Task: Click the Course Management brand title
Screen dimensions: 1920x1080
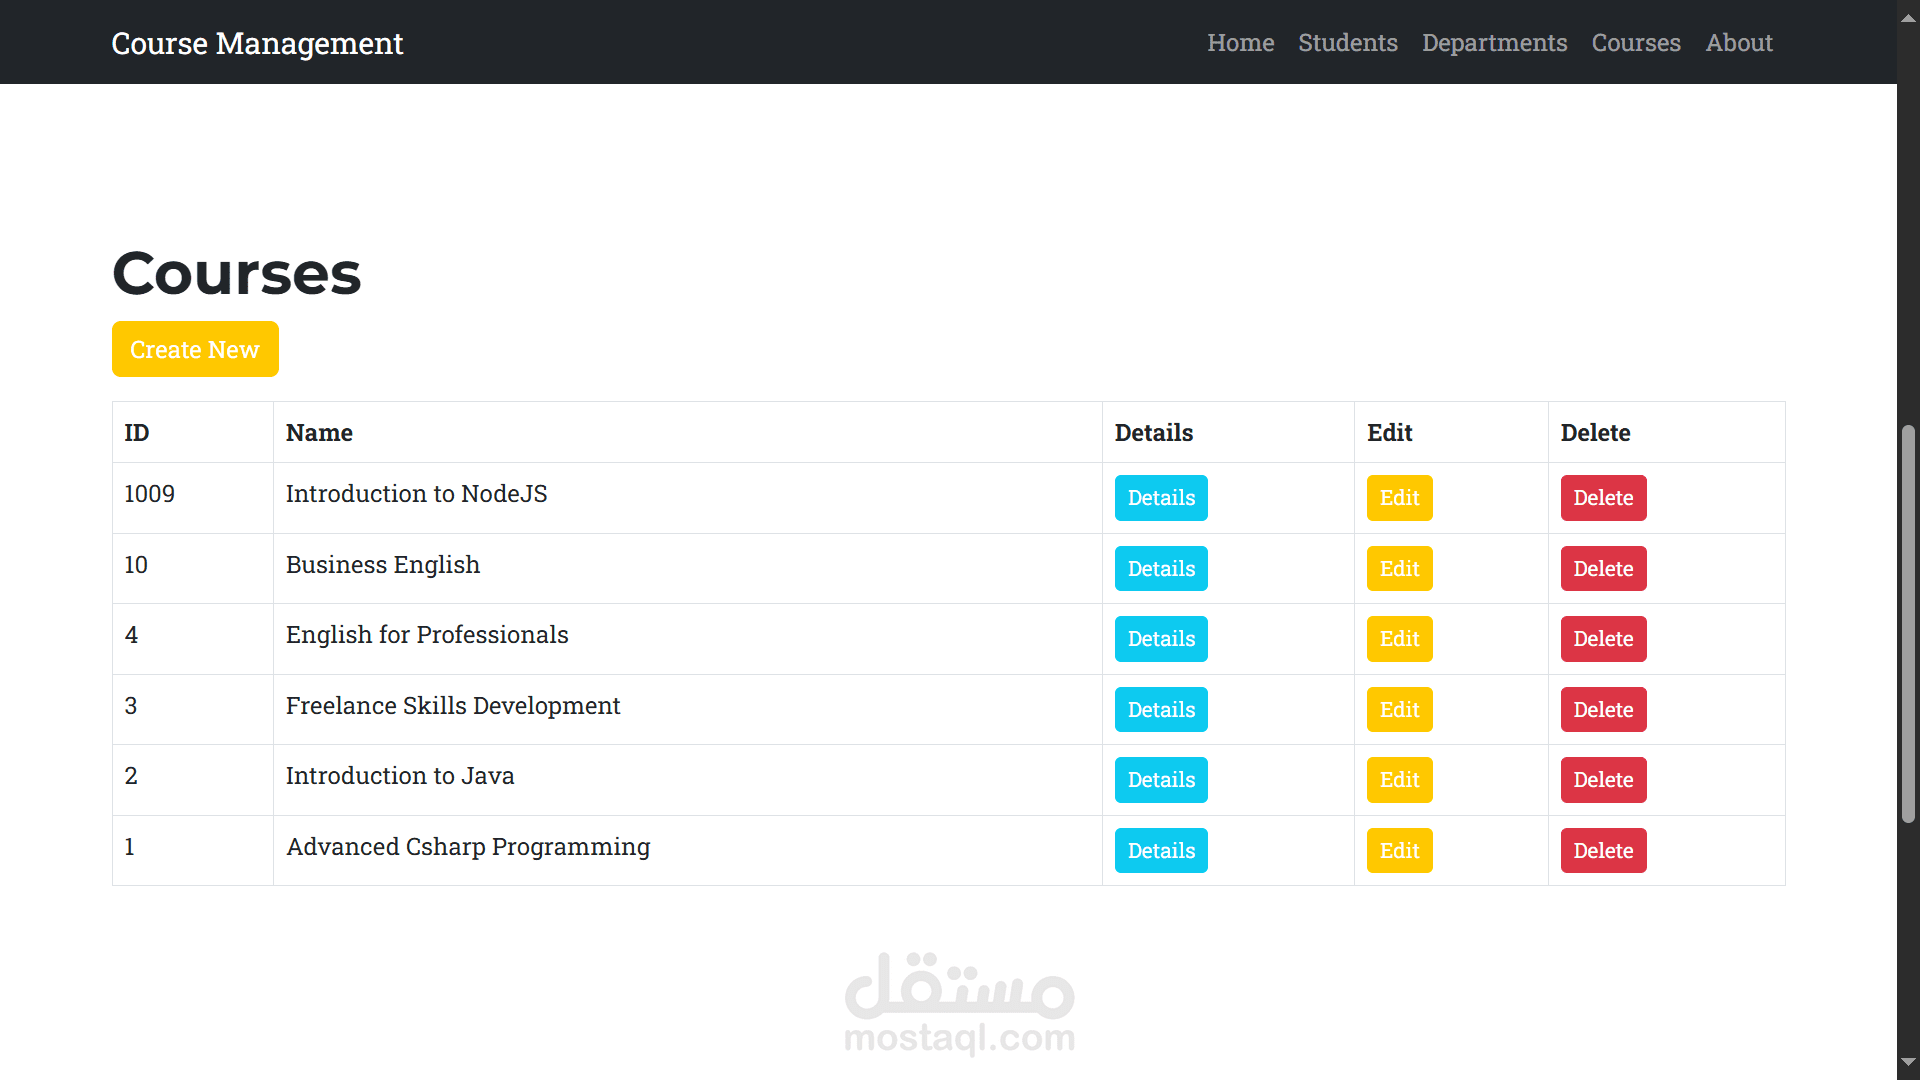Action: pyautogui.click(x=257, y=43)
